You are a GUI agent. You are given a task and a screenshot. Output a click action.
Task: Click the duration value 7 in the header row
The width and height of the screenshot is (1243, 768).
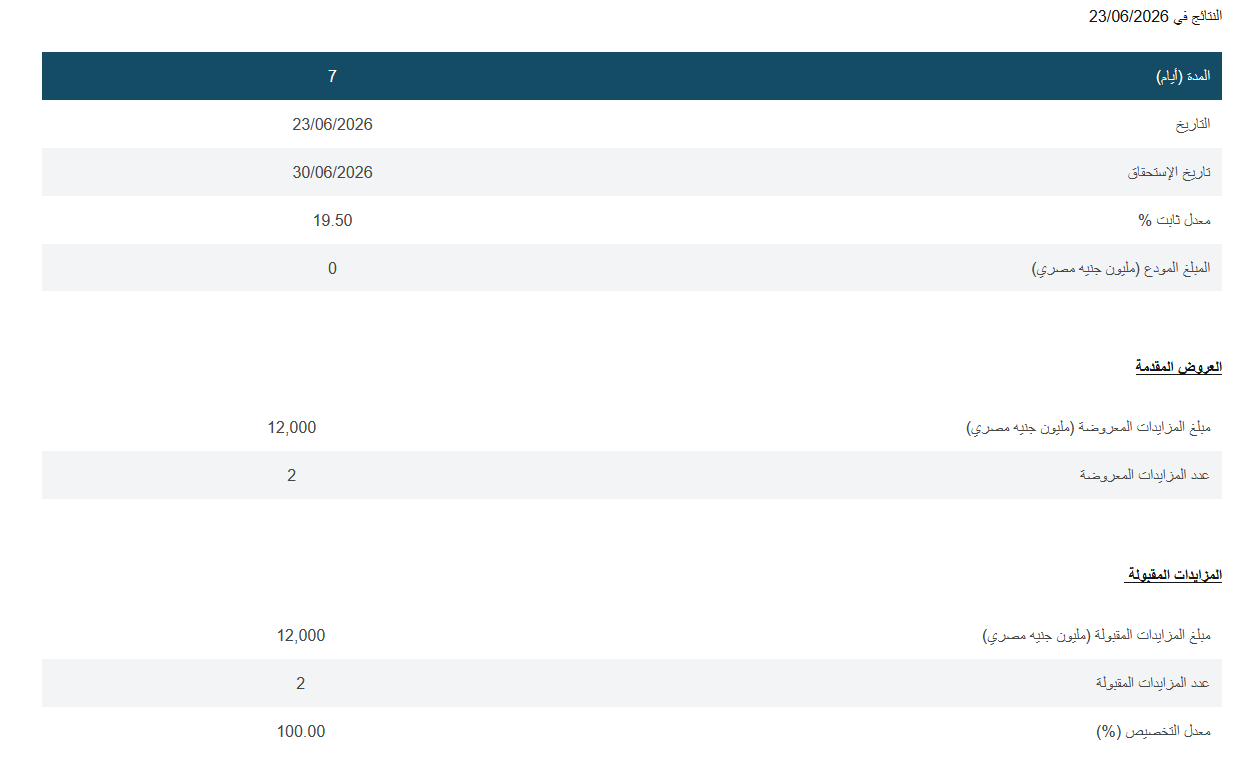[332, 76]
